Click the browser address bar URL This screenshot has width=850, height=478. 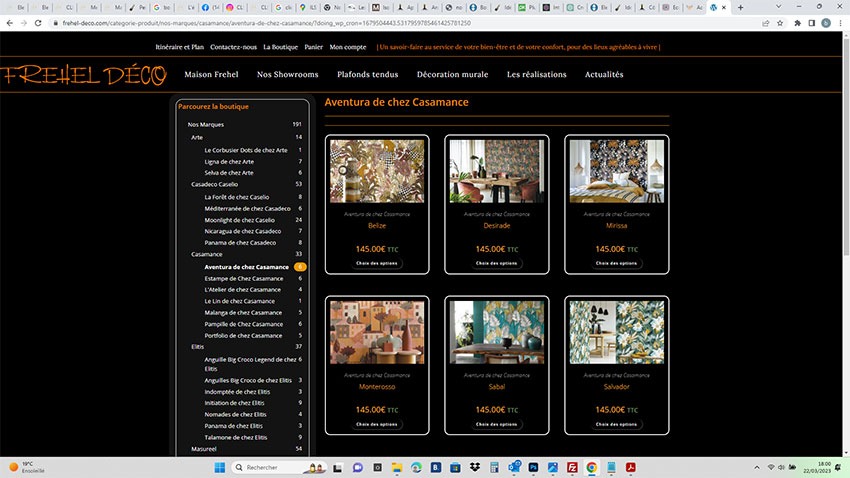(267, 23)
